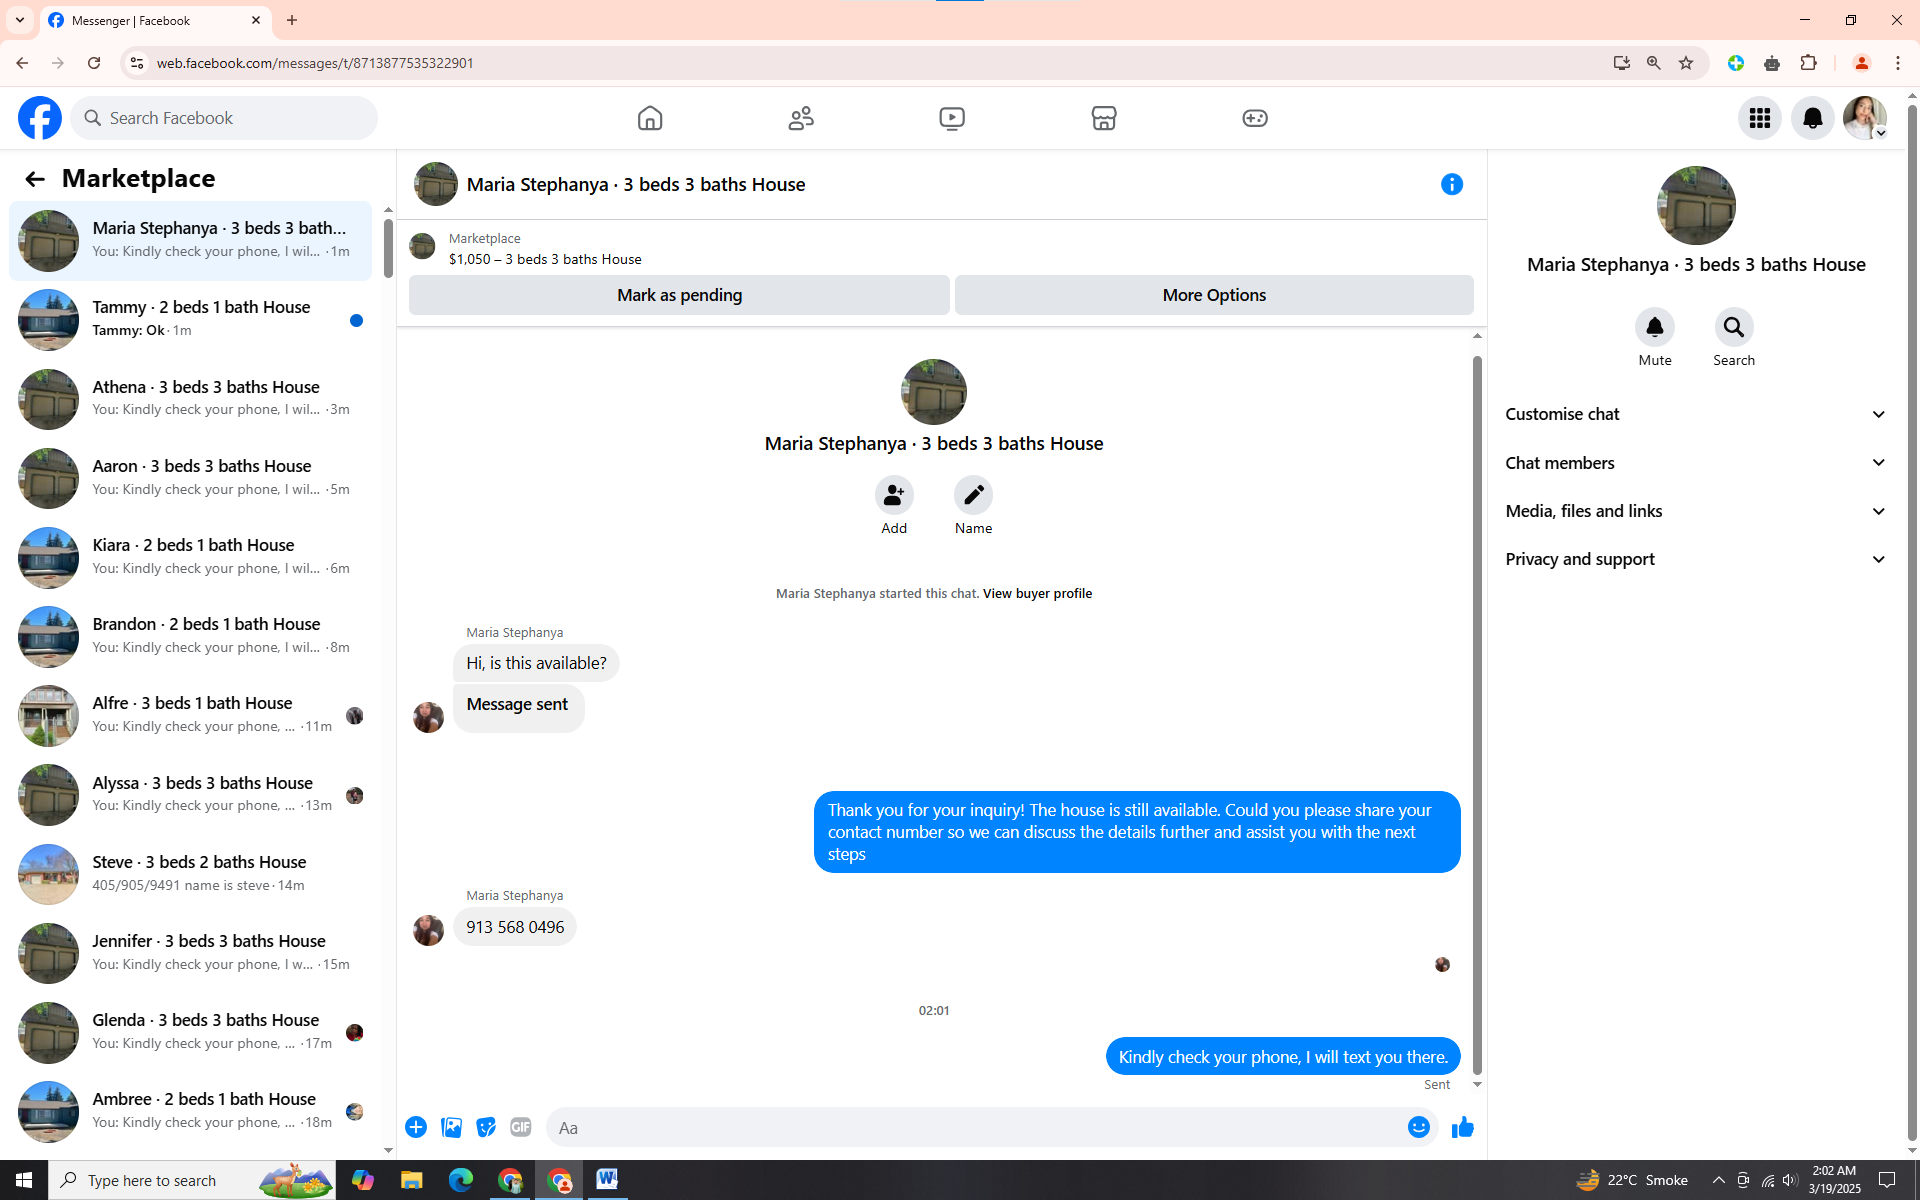Reload the browser page

[94, 63]
